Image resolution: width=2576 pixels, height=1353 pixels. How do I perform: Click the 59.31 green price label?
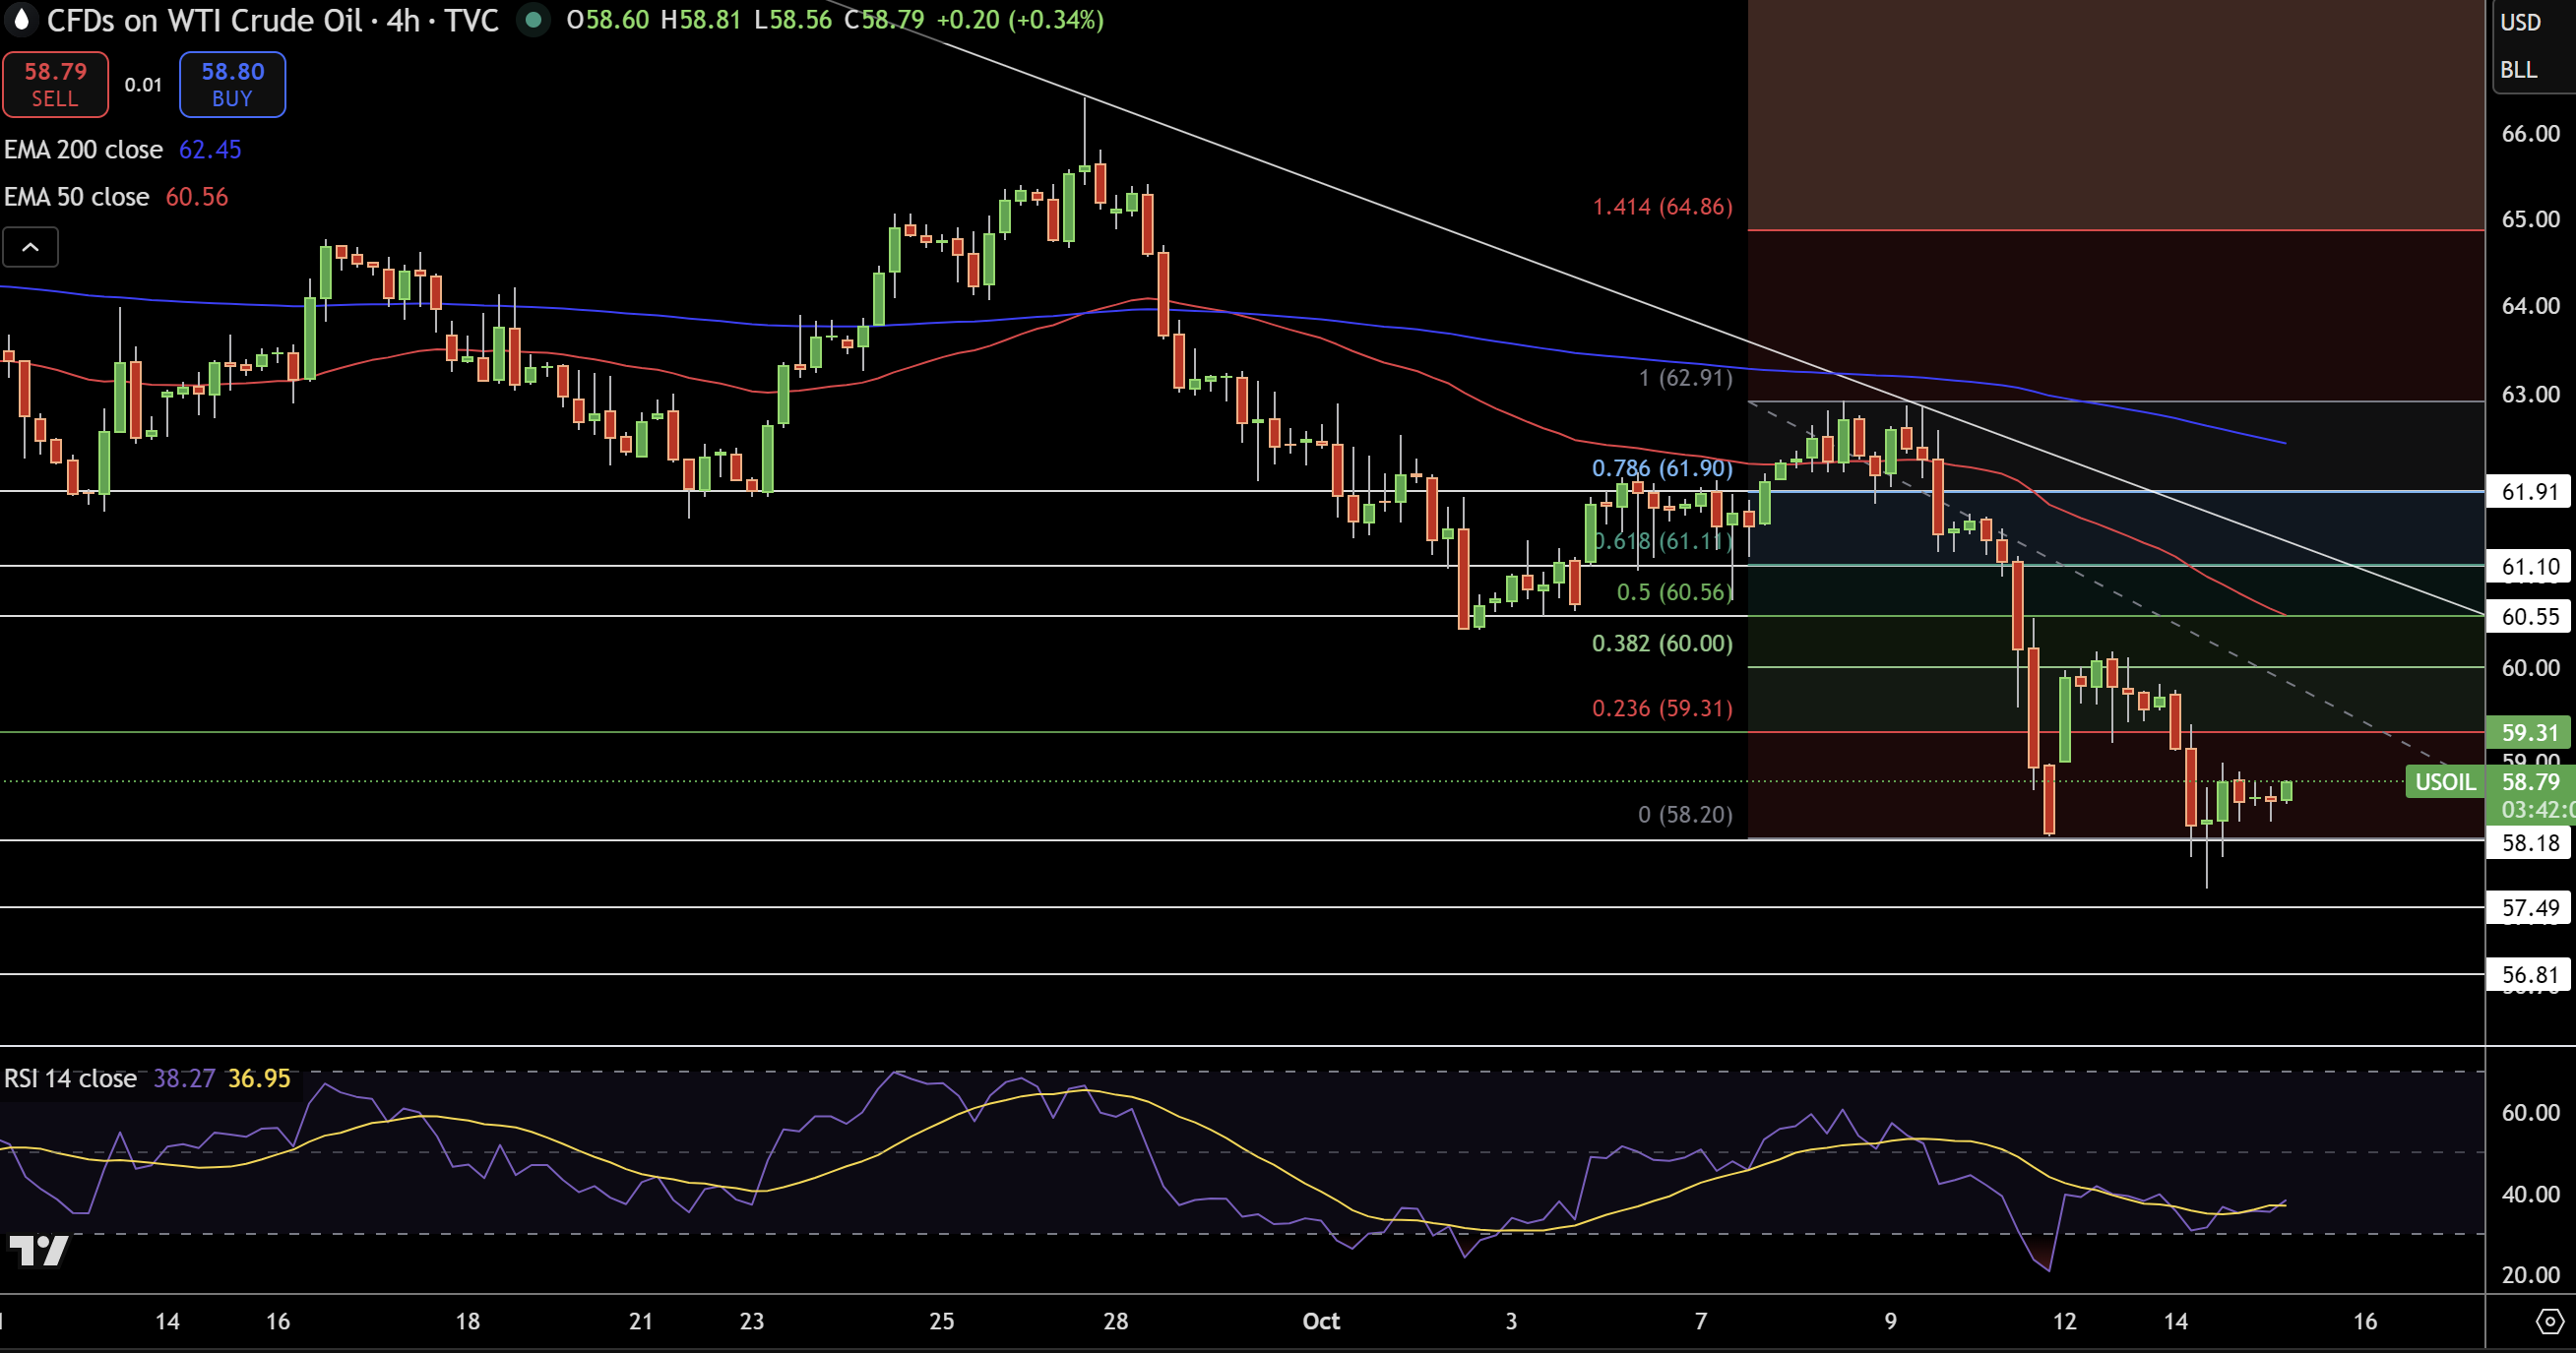pos(2529,732)
